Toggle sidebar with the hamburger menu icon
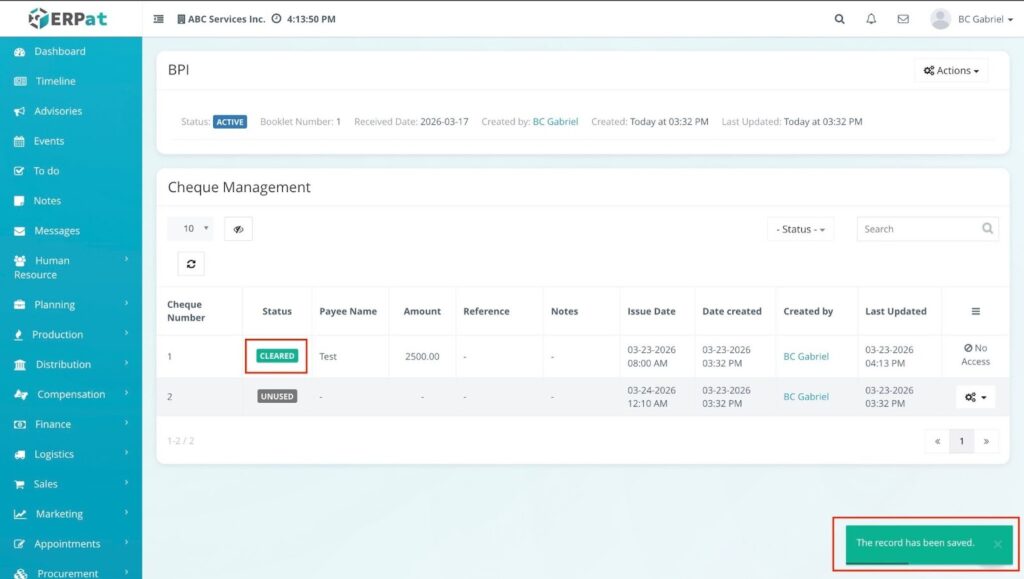Viewport: 1024px width, 579px height. point(159,19)
